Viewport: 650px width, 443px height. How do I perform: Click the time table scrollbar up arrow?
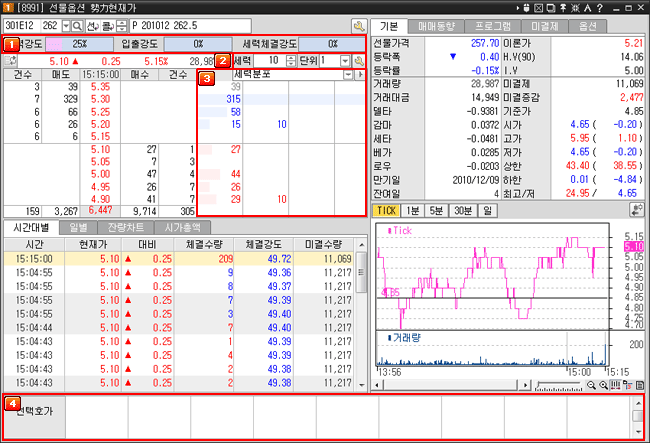pos(361,245)
